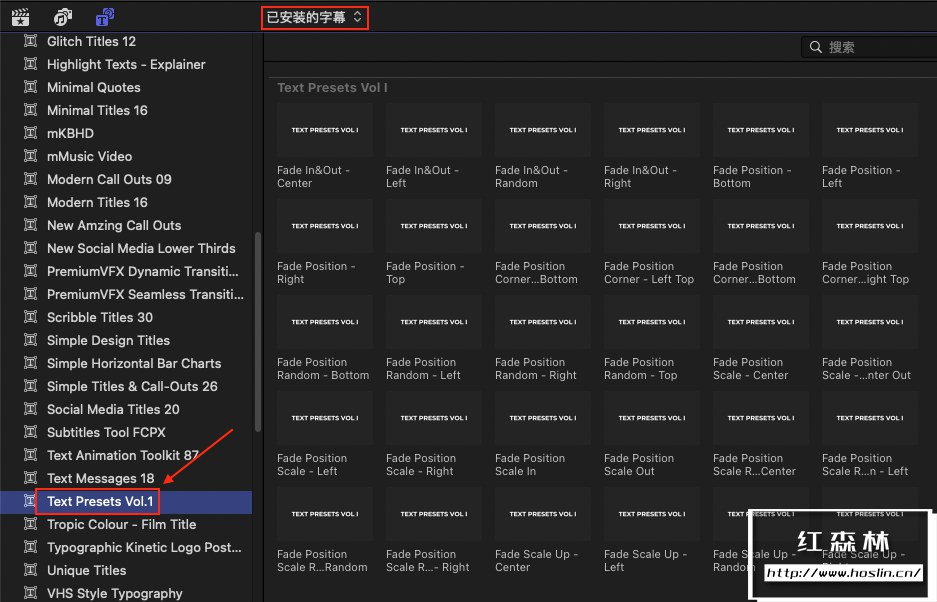The width and height of the screenshot is (937, 602).
Task: Select Fade Position Random - Top thumbnail
Action: click(x=652, y=322)
